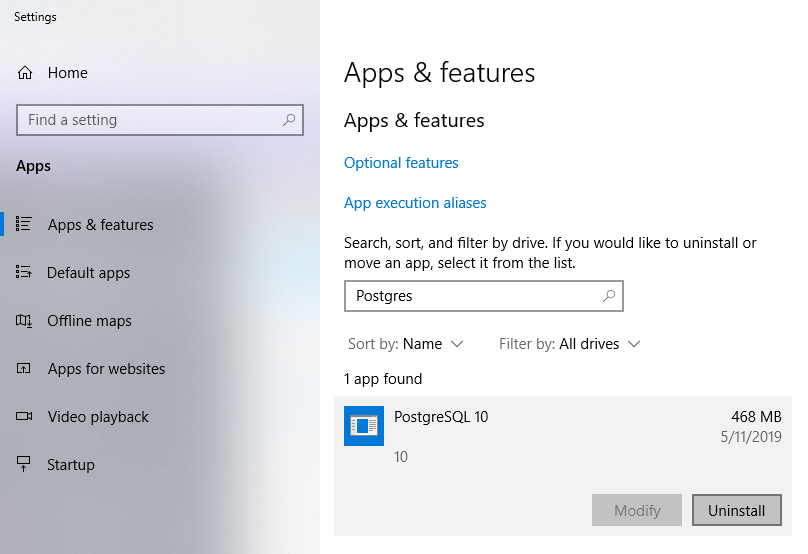
Task: Open Offline maps section
Action: point(90,321)
